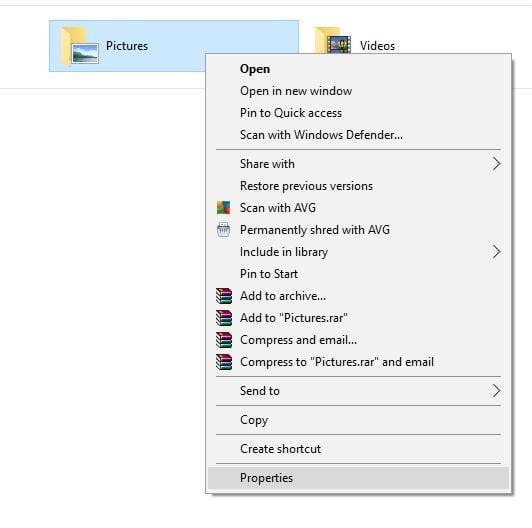Viewport: 532px width, 528px height.
Task: Click the Videos folder icon
Action: 333,40
